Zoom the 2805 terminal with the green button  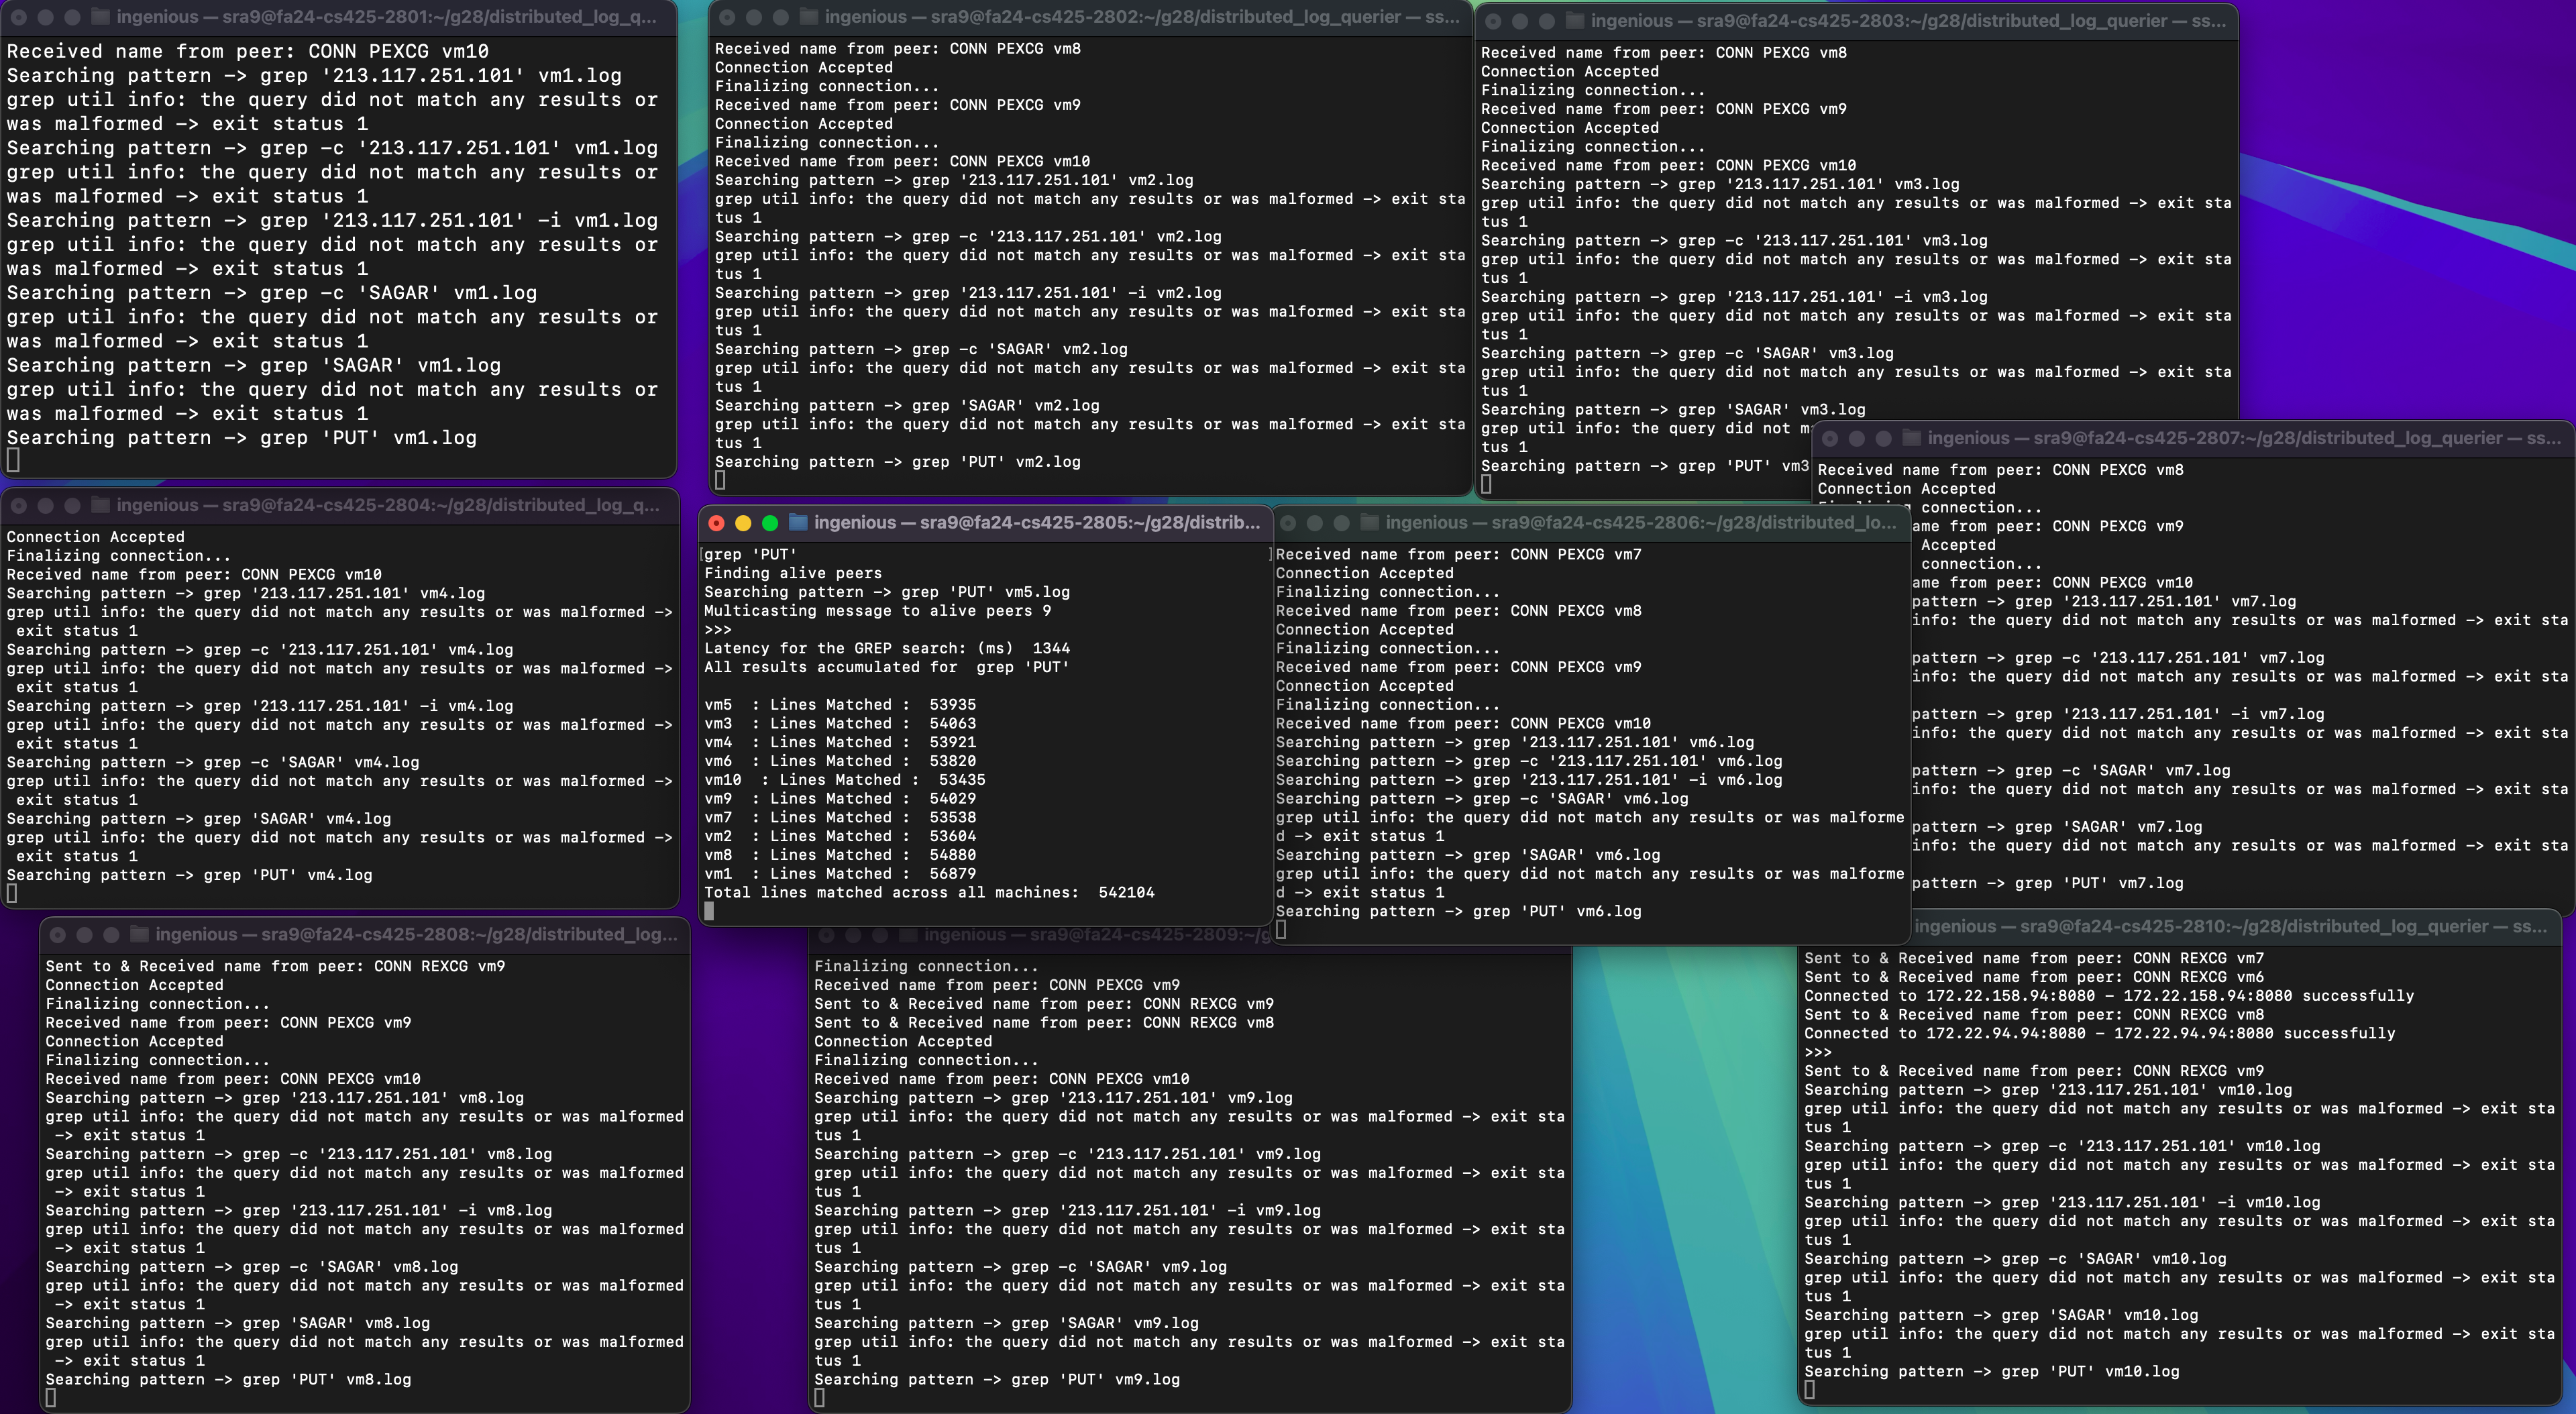click(770, 523)
